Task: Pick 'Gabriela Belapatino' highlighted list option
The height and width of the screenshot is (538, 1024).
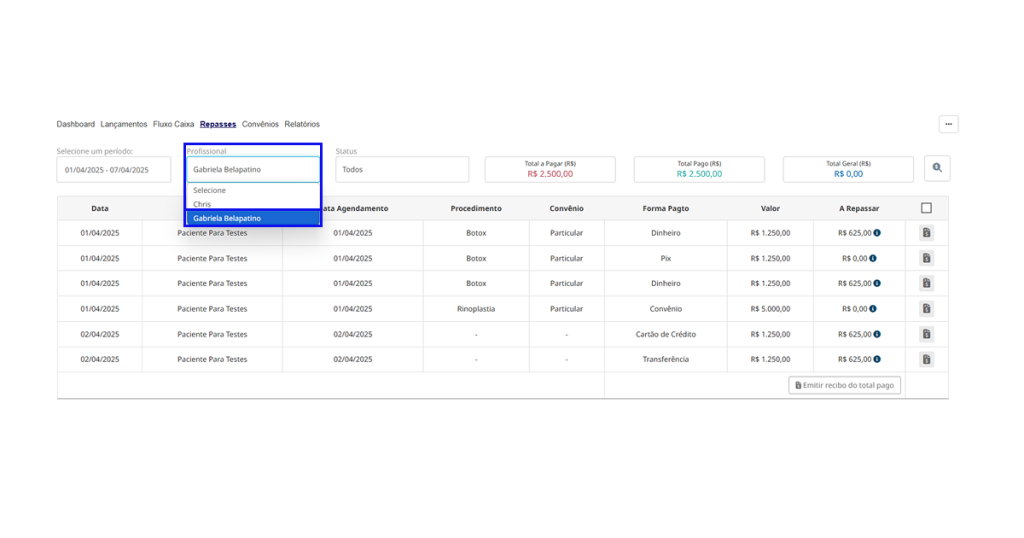Action: 253,218
